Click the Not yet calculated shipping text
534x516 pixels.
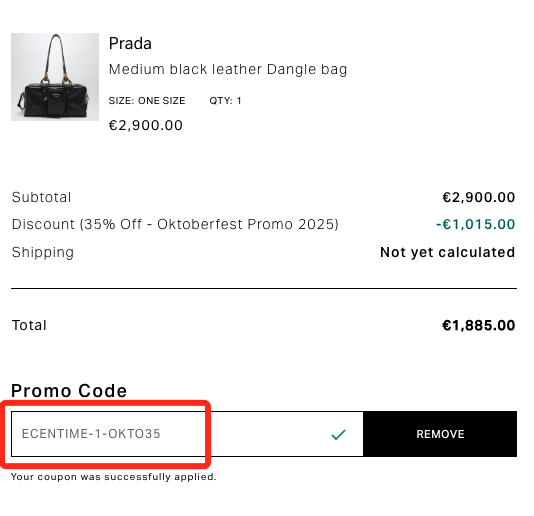447,252
